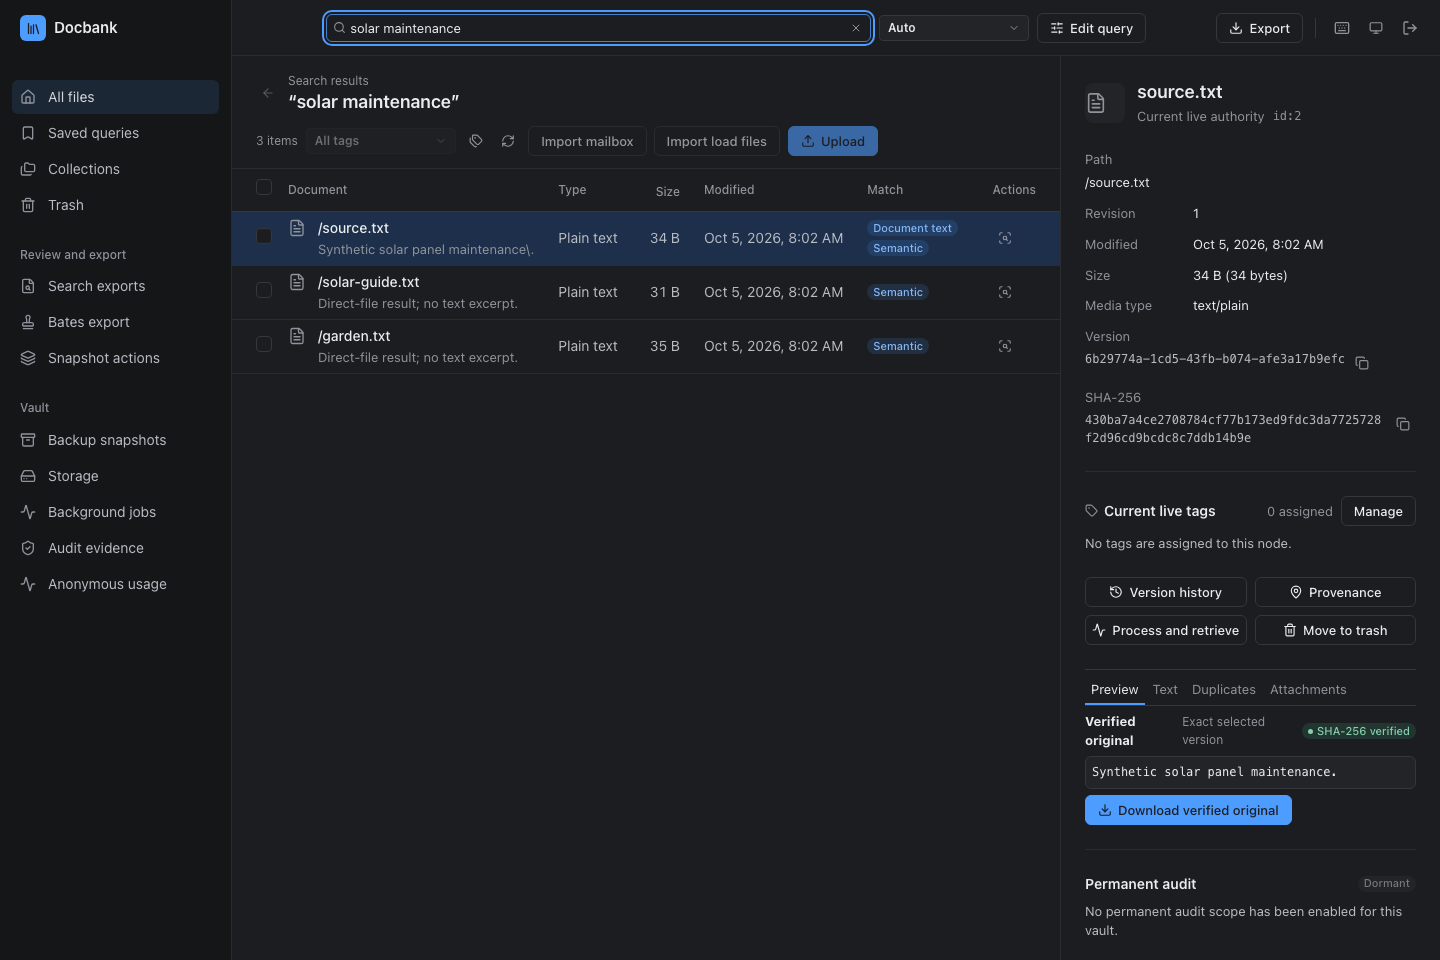This screenshot has height=960, width=1440.
Task: Click the Upload button
Action: coord(833,141)
